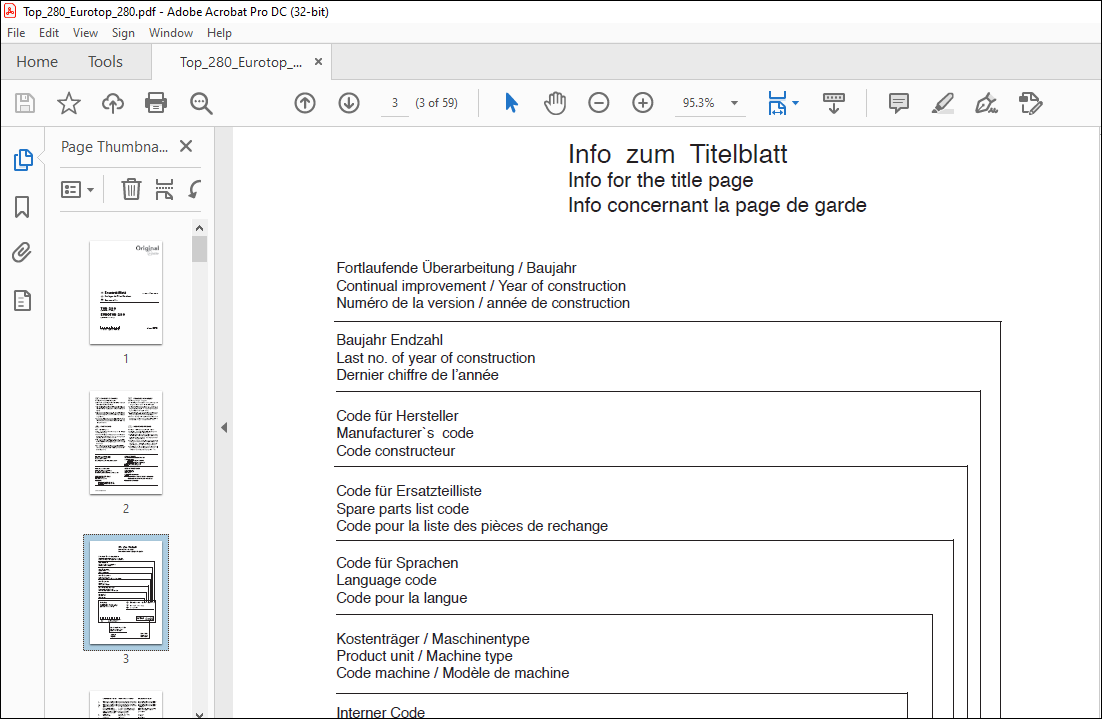This screenshot has height=719, width=1102.
Task: Click the stamp tool icon
Action: pyautogui.click(x=1030, y=103)
